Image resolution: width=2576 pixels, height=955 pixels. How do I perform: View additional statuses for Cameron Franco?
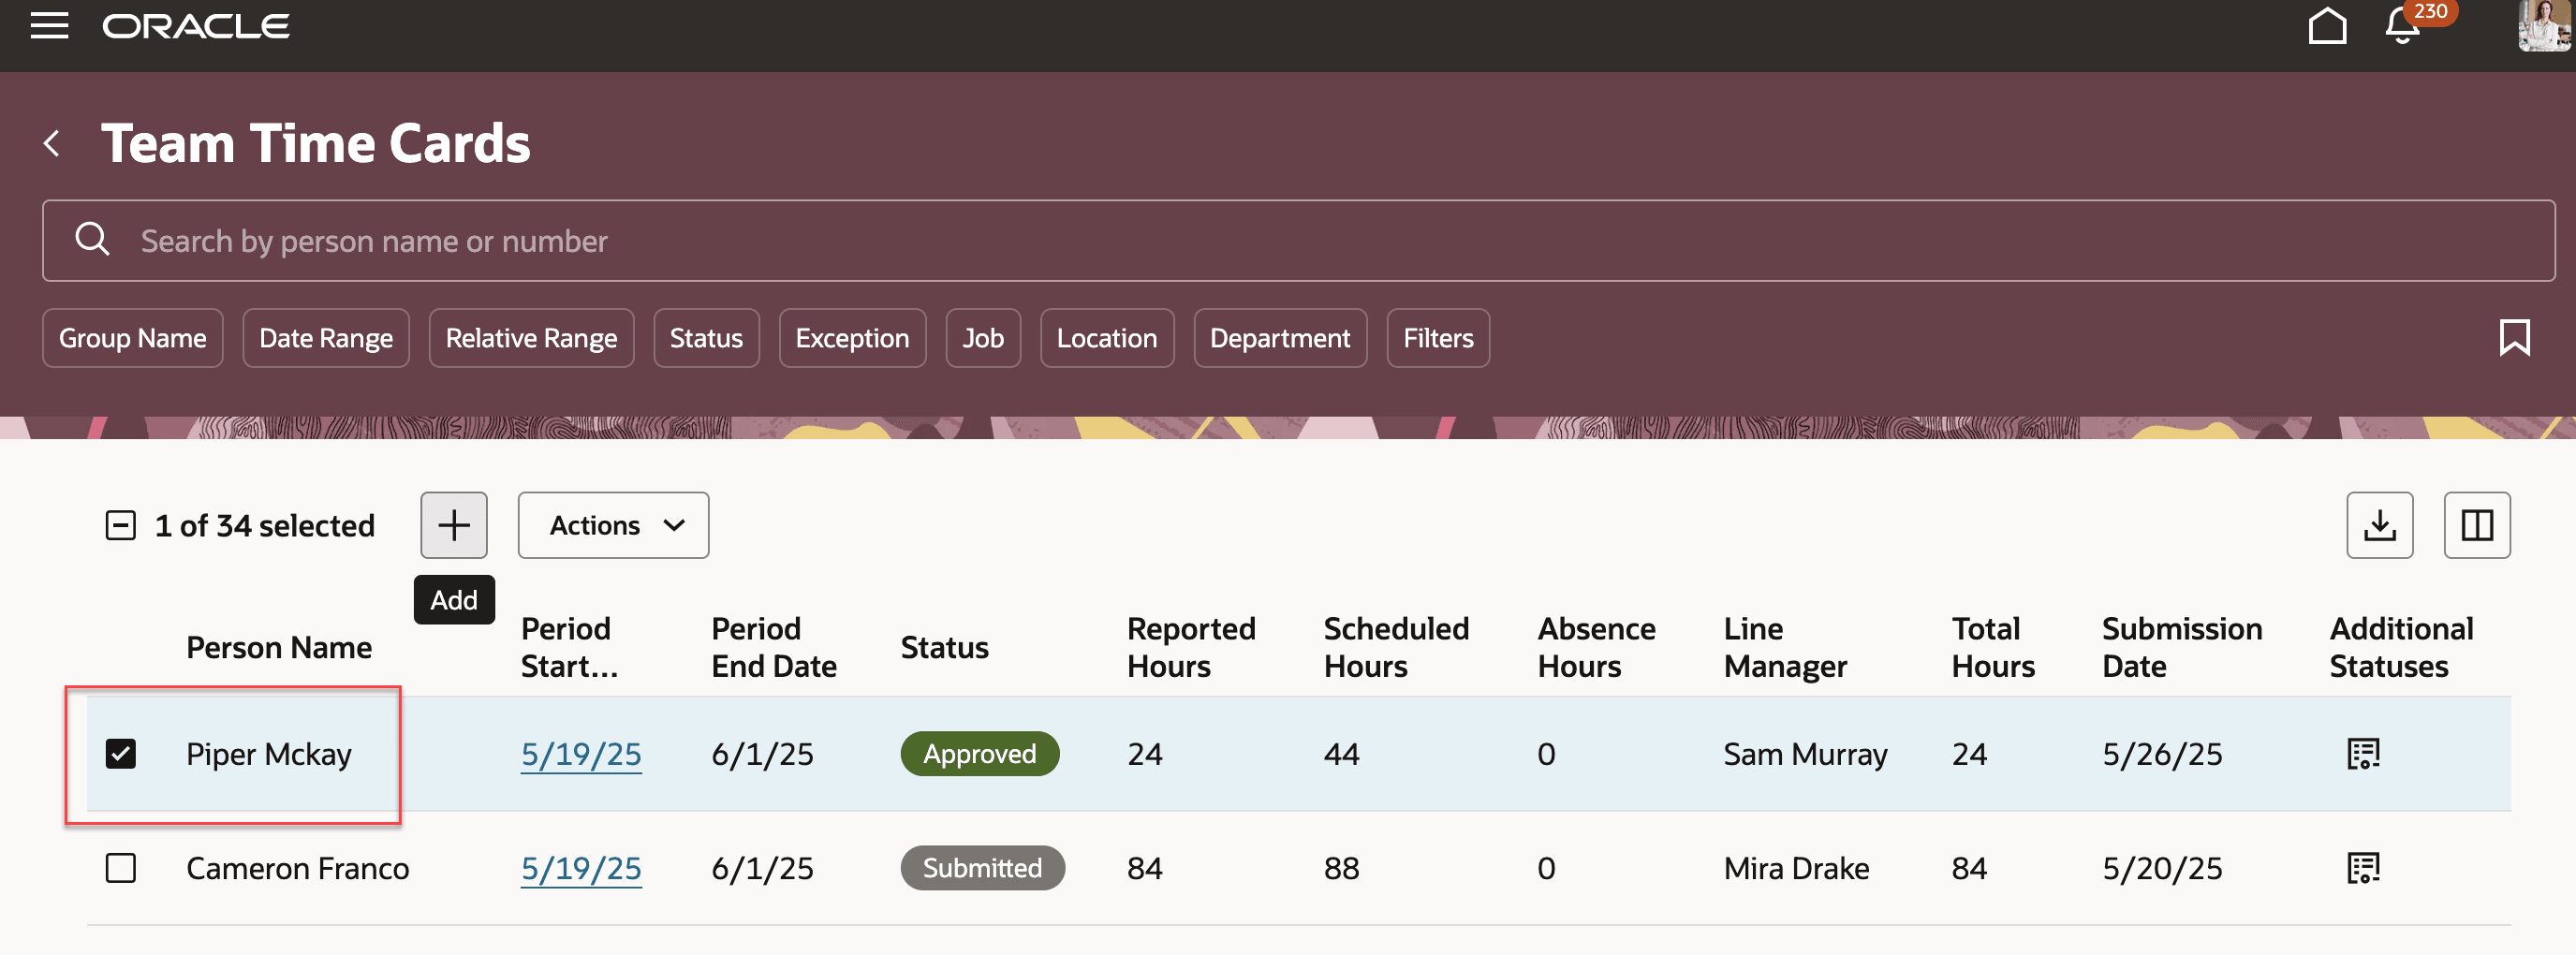2363,868
